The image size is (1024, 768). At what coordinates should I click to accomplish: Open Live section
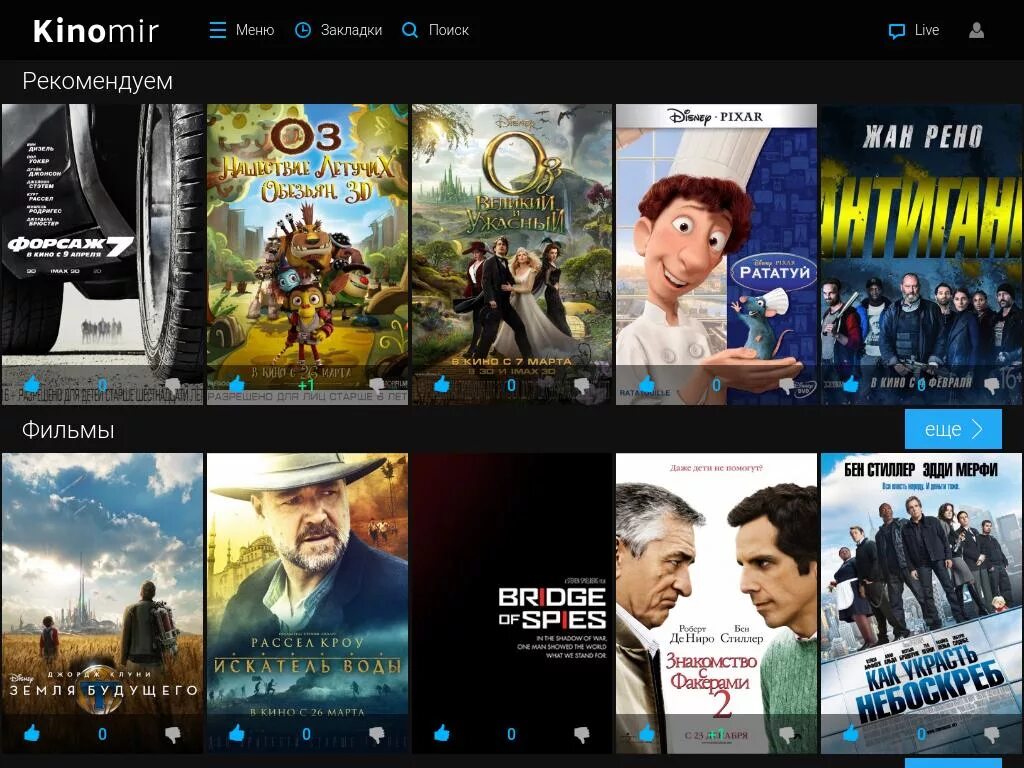(927, 30)
